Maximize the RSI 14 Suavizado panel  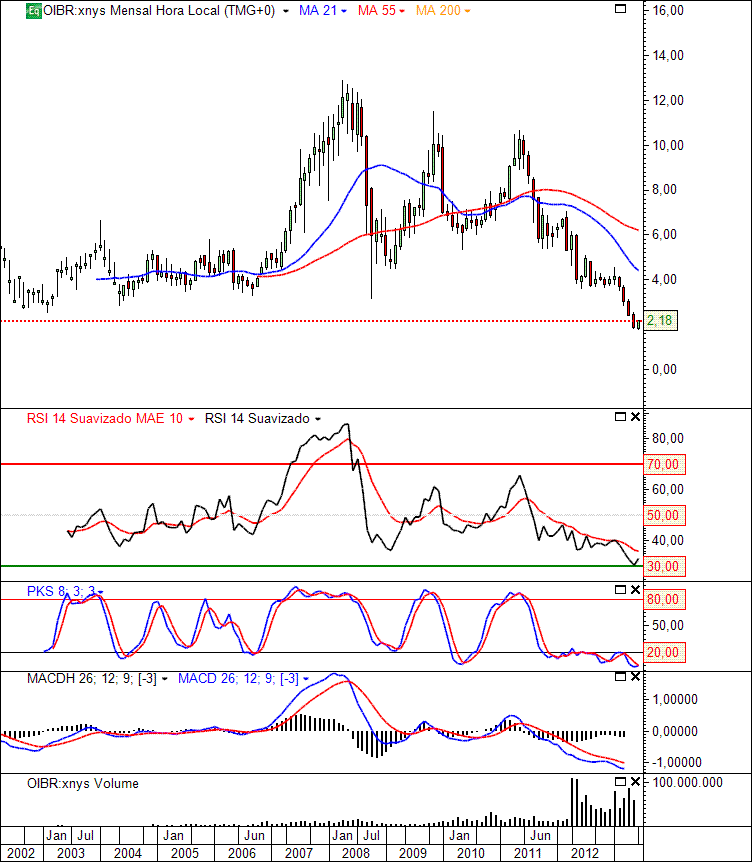tap(620, 417)
